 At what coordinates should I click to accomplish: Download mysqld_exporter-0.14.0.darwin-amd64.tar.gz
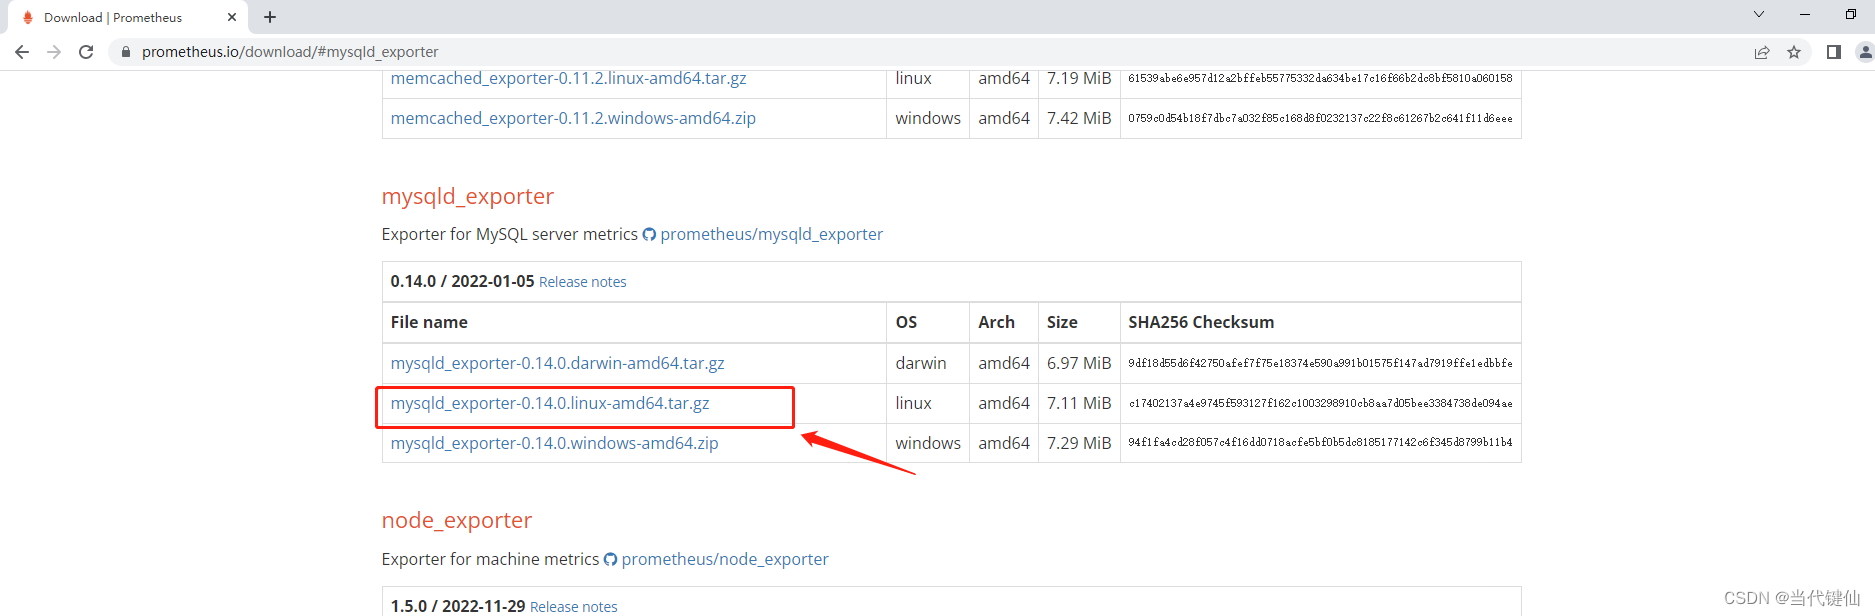click(558, 363)
